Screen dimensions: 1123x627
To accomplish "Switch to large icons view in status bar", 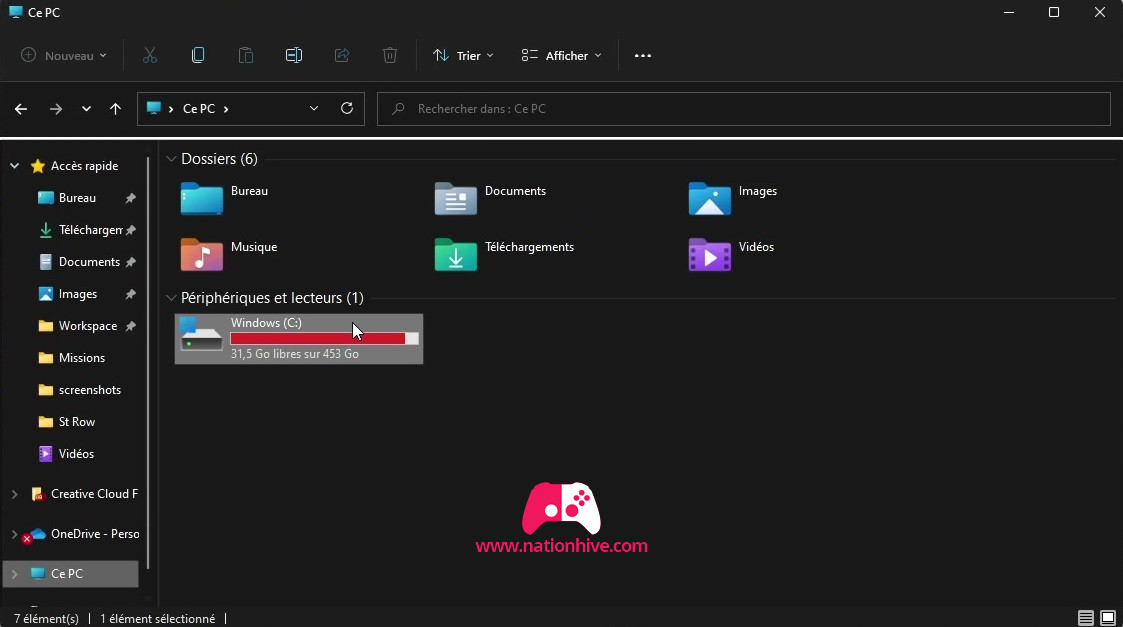I will (x=1108, y=618).
